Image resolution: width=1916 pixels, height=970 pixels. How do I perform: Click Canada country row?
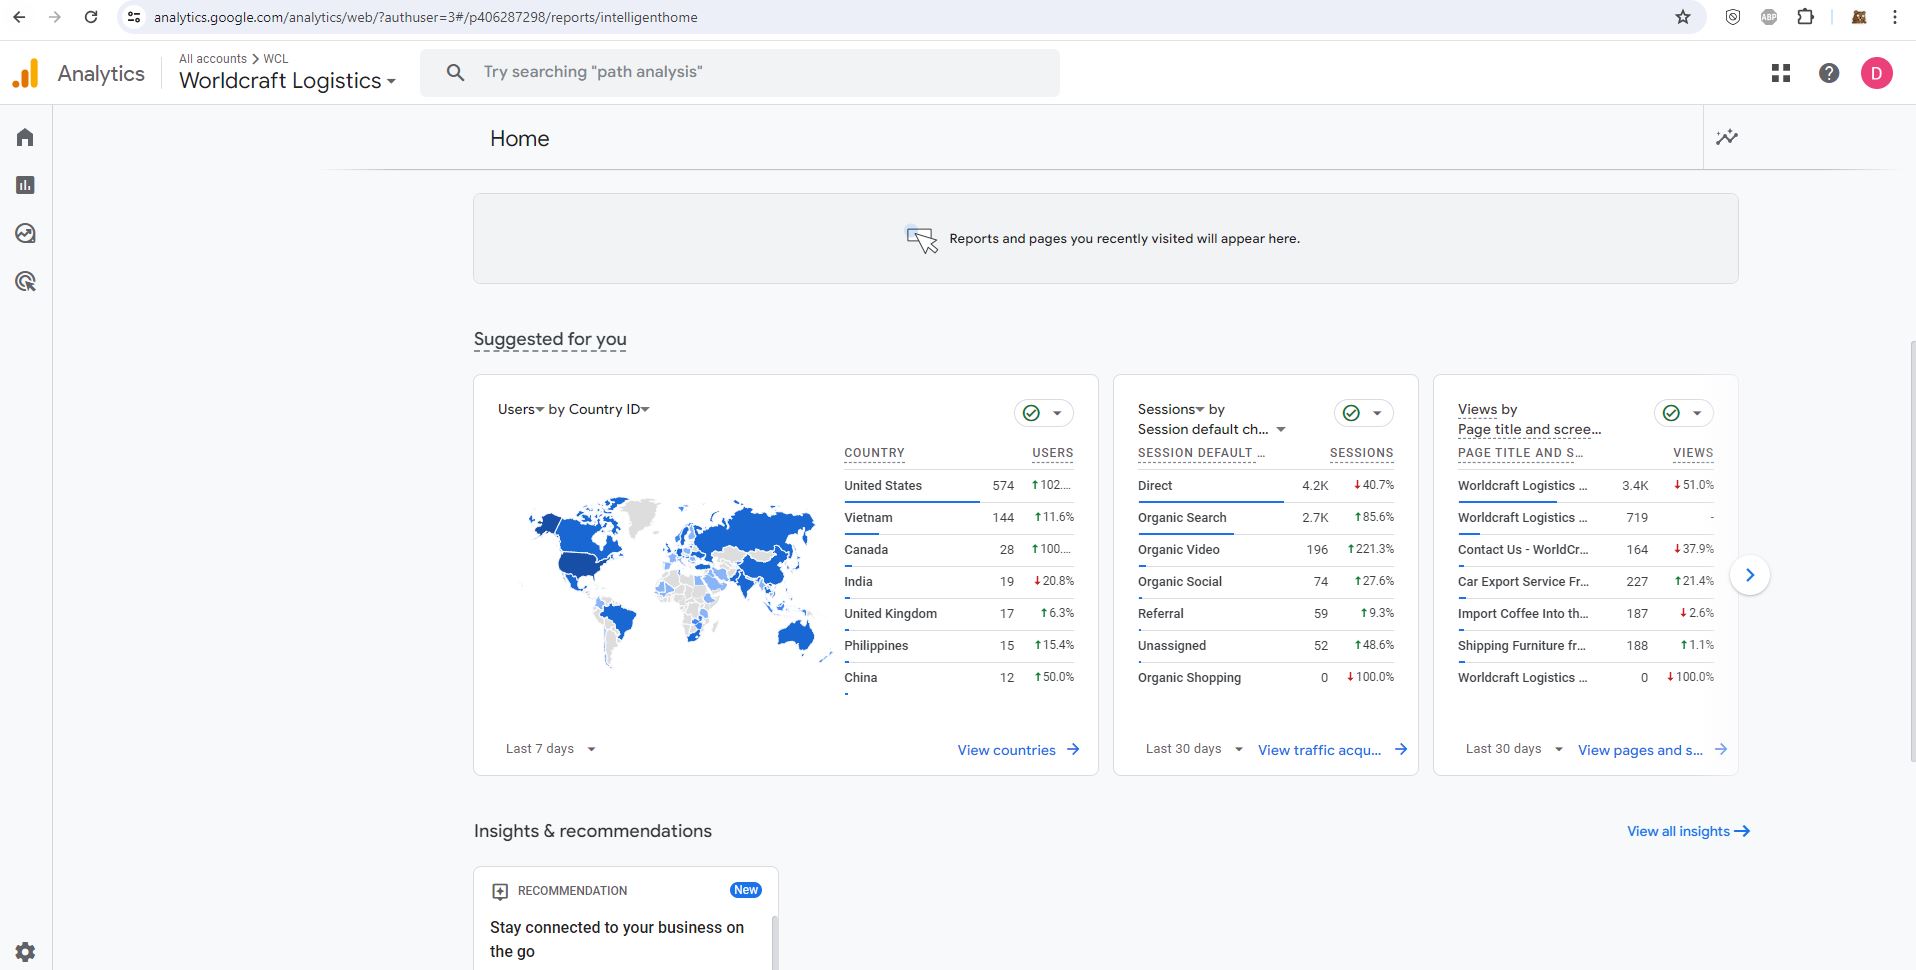(958, 550)
